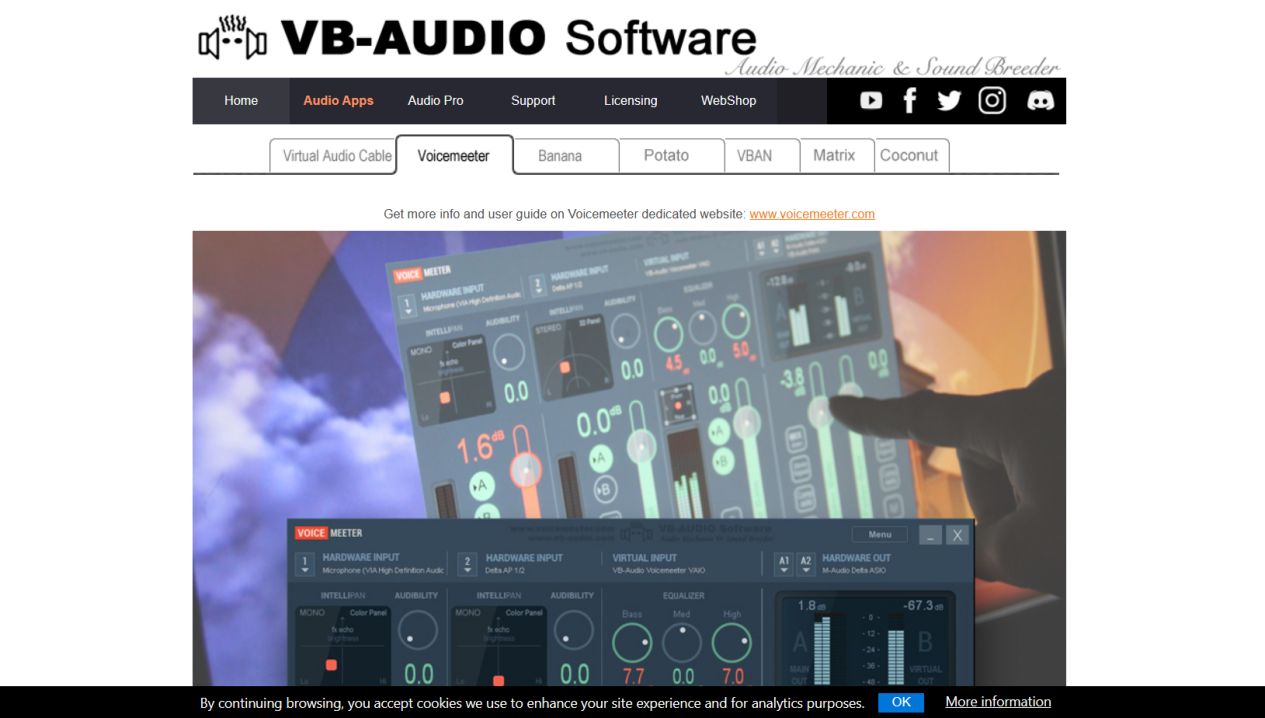1265x718 pixels.
Task: Click the M-Audio Delta ASIO output label
Action: coord(855,570)
